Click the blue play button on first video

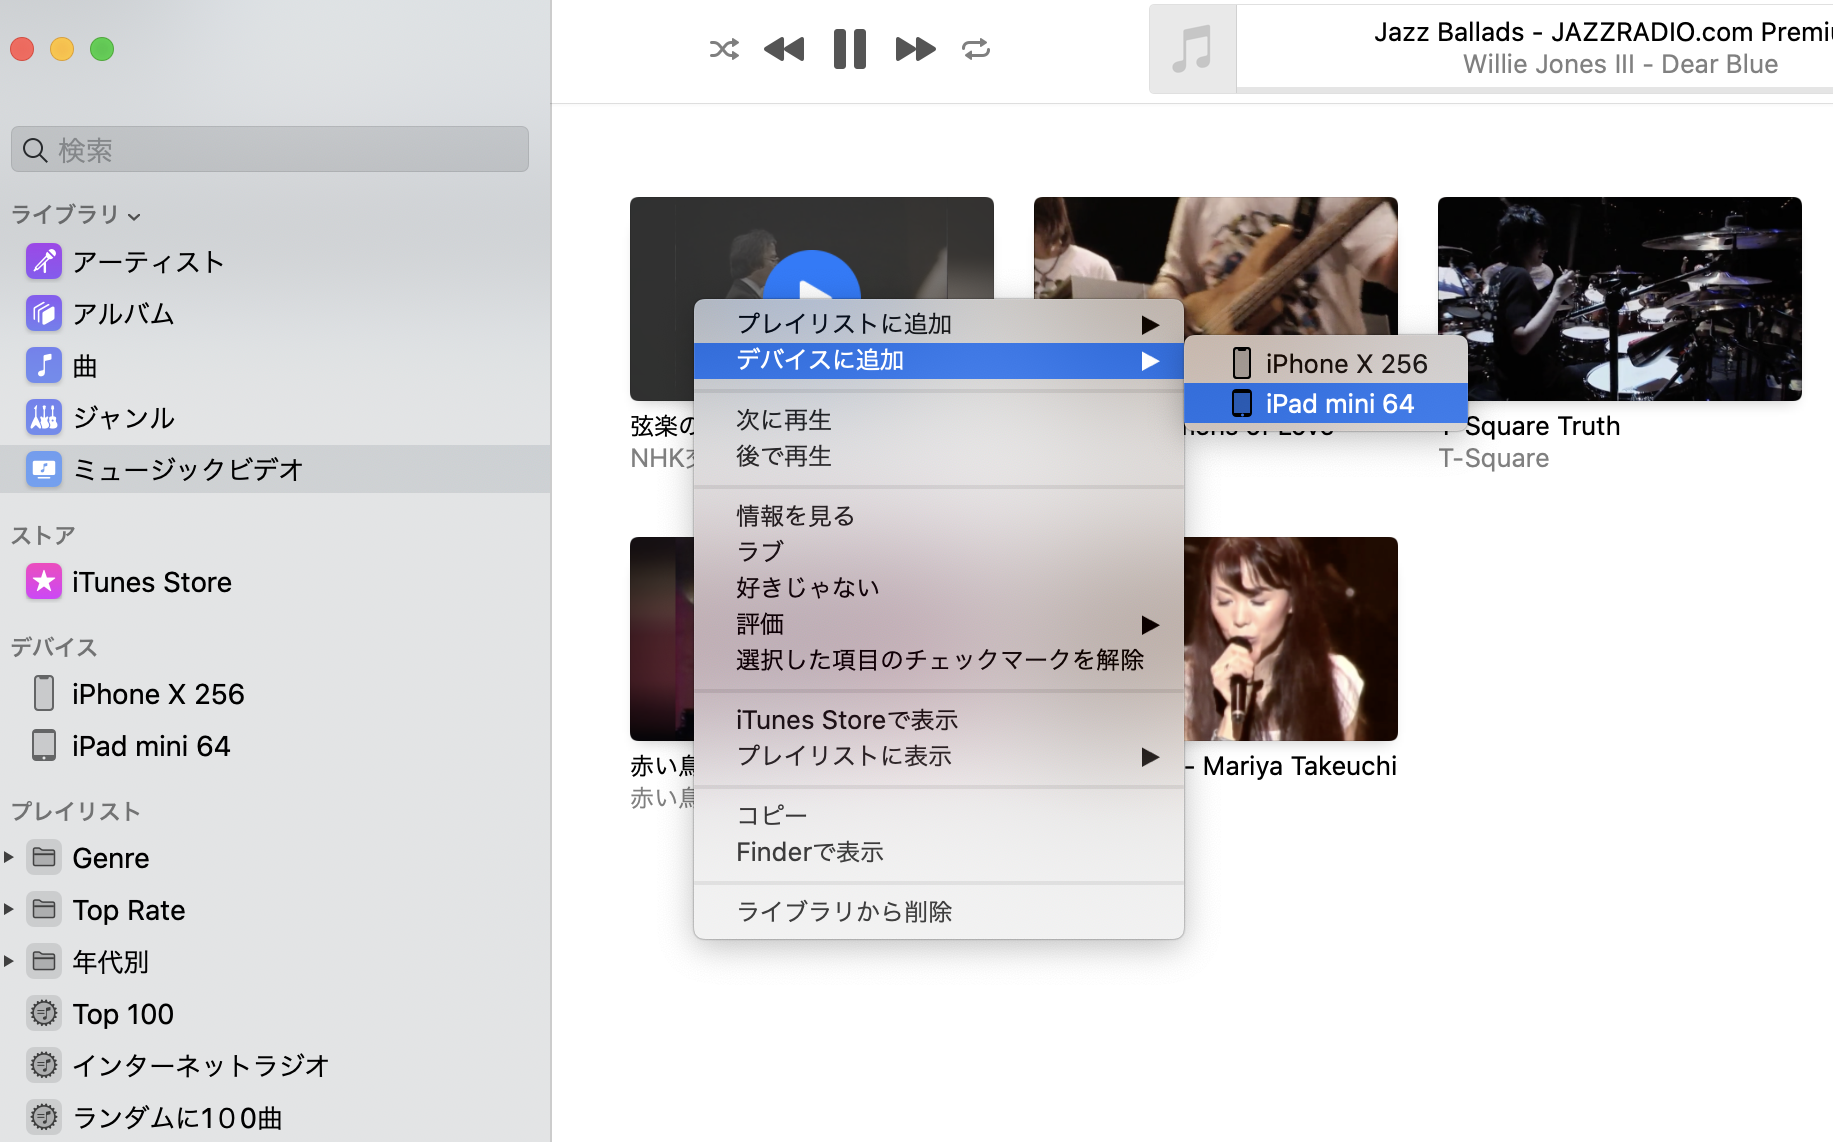coord(812,275)
